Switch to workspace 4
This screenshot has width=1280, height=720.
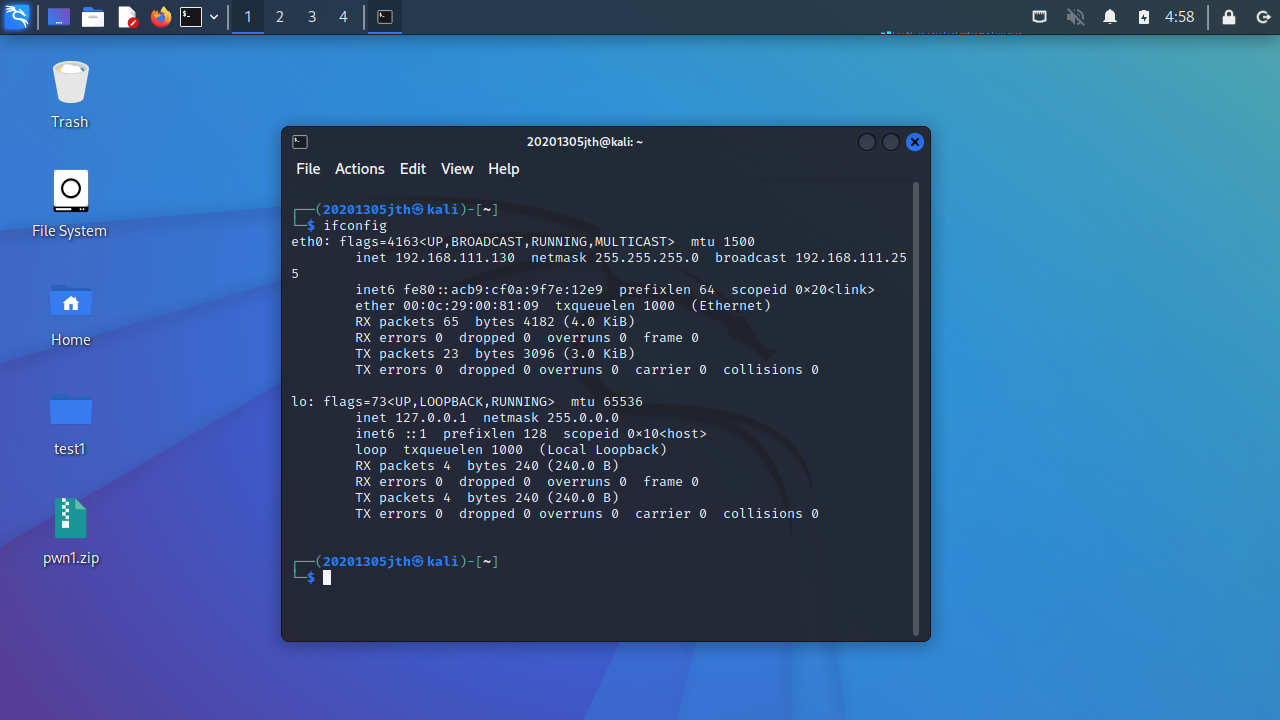pos(344,17)
